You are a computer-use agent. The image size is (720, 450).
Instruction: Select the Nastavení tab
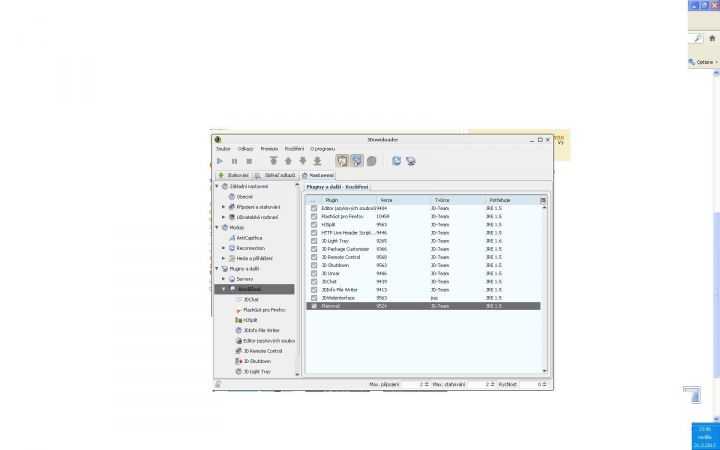coord(318,175)
